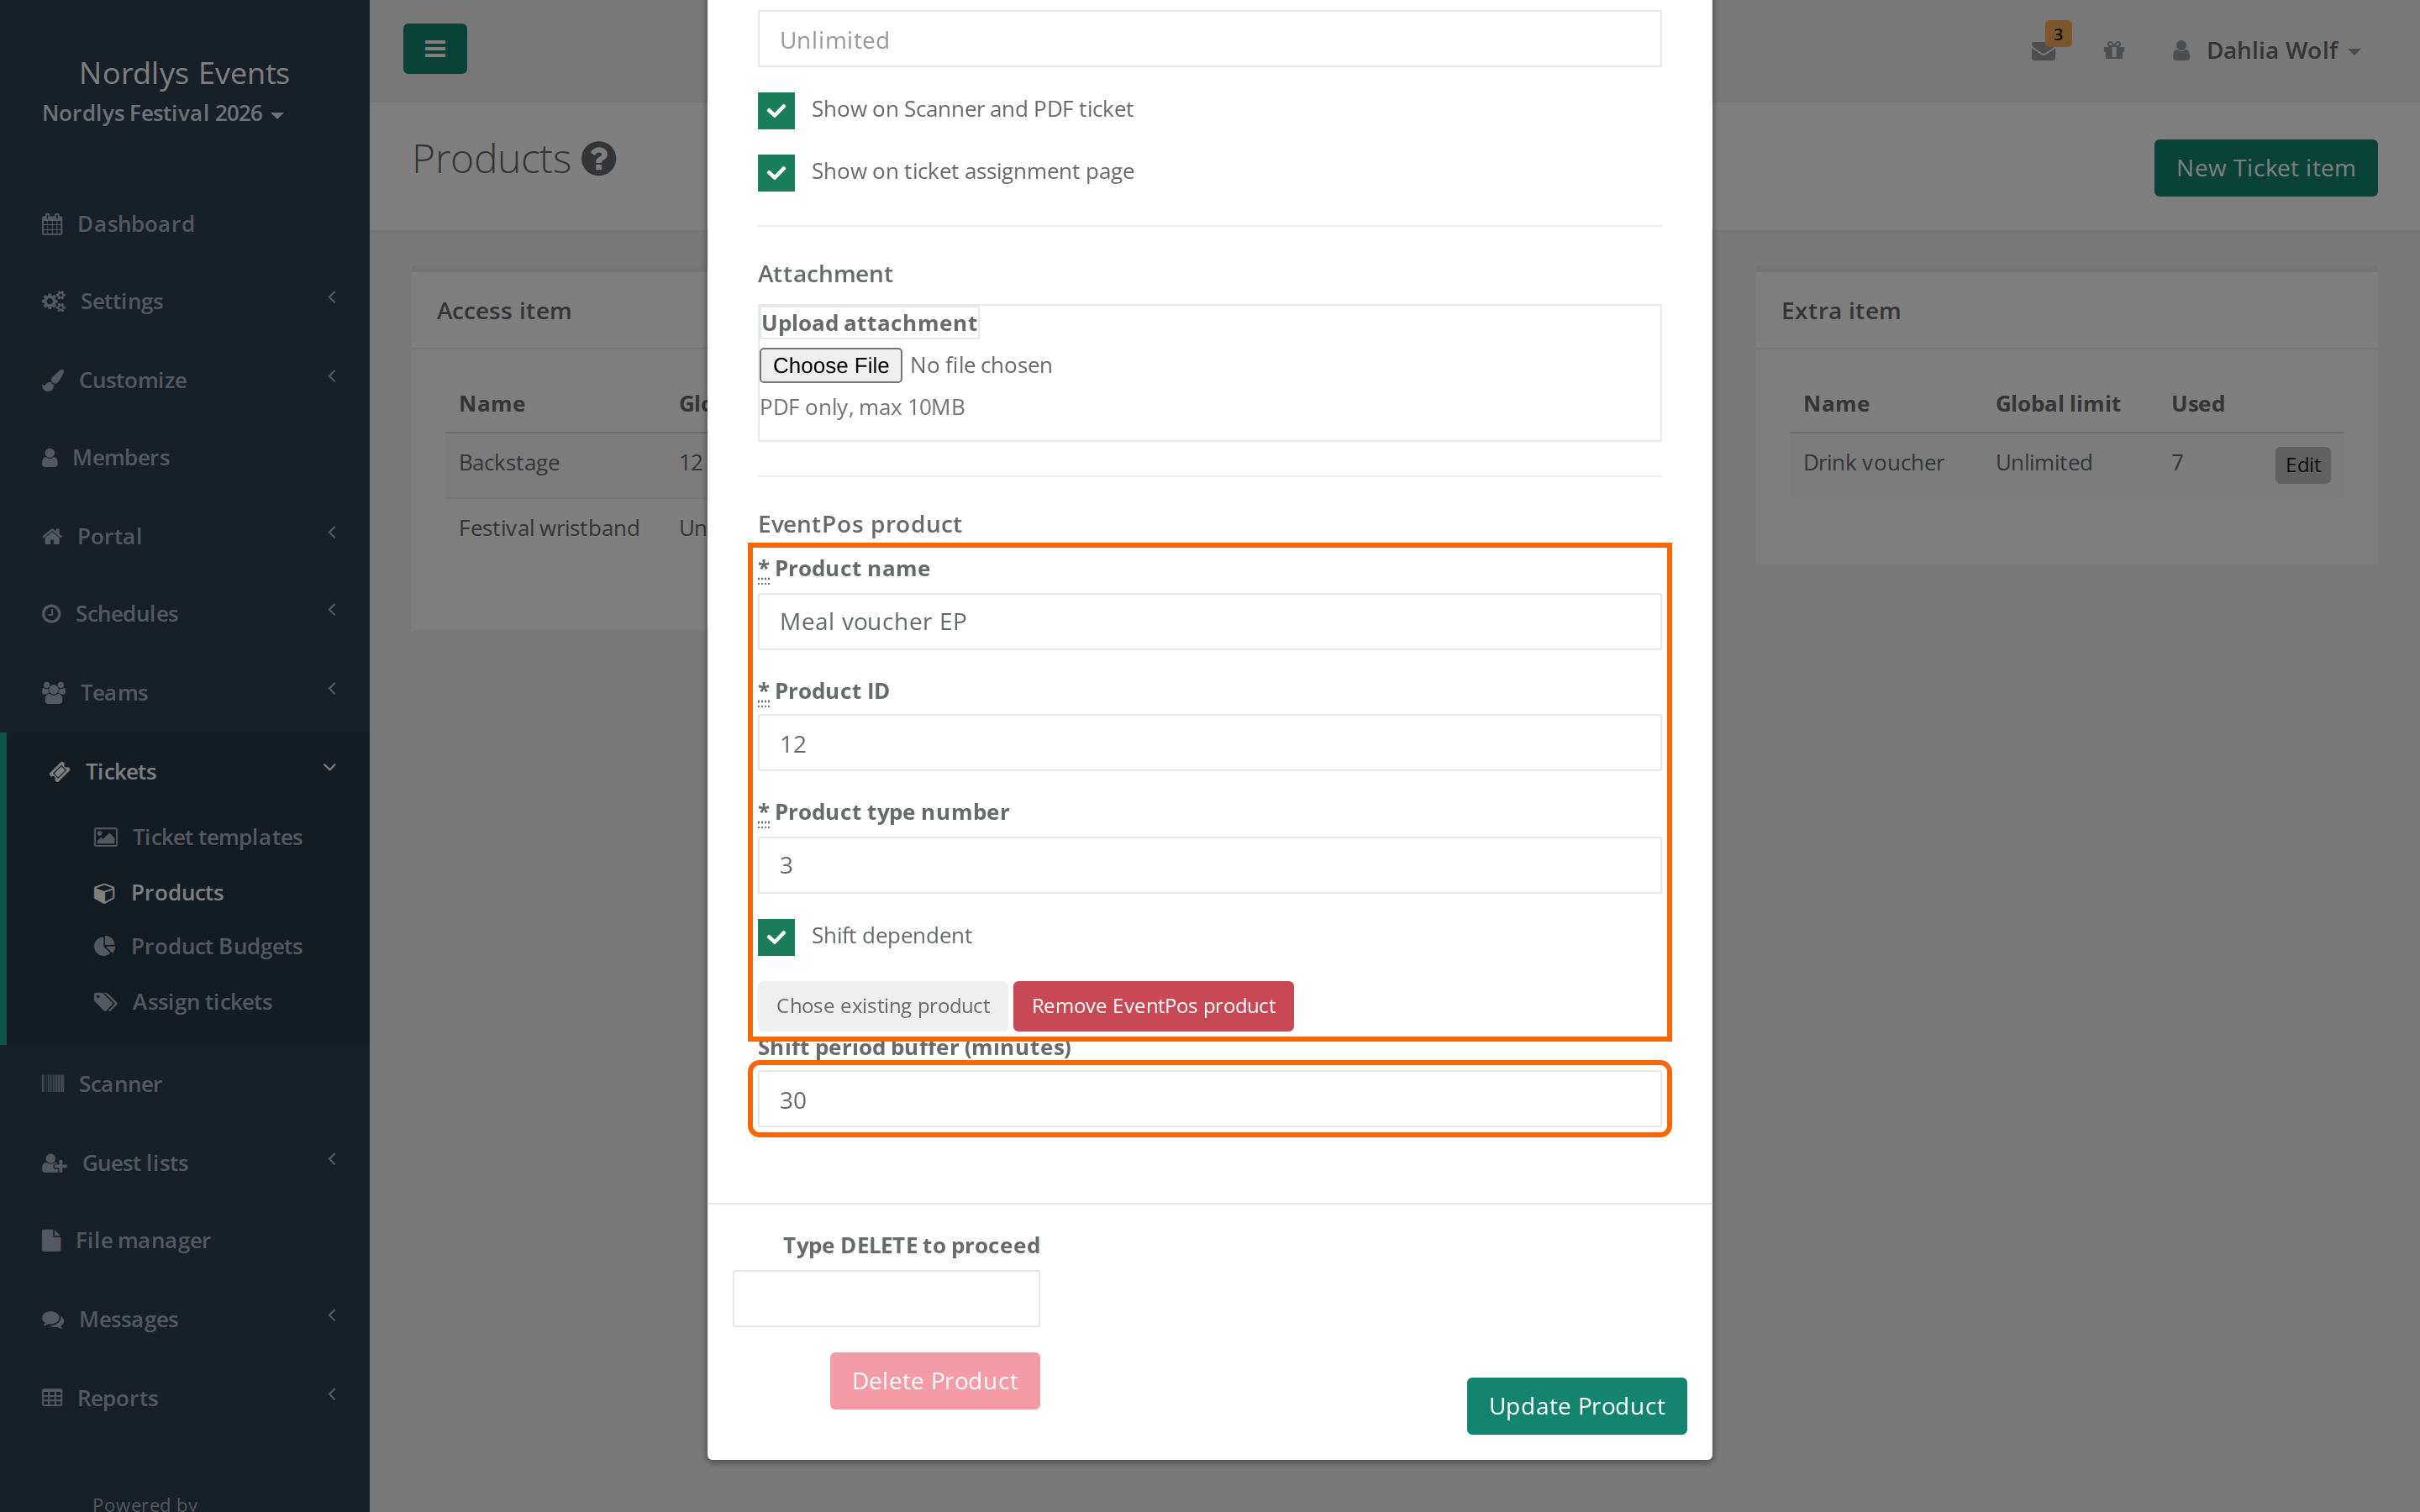Expand the Customize sidebar section
The image size is (2420, 1512).
click(x=185, y=380)
